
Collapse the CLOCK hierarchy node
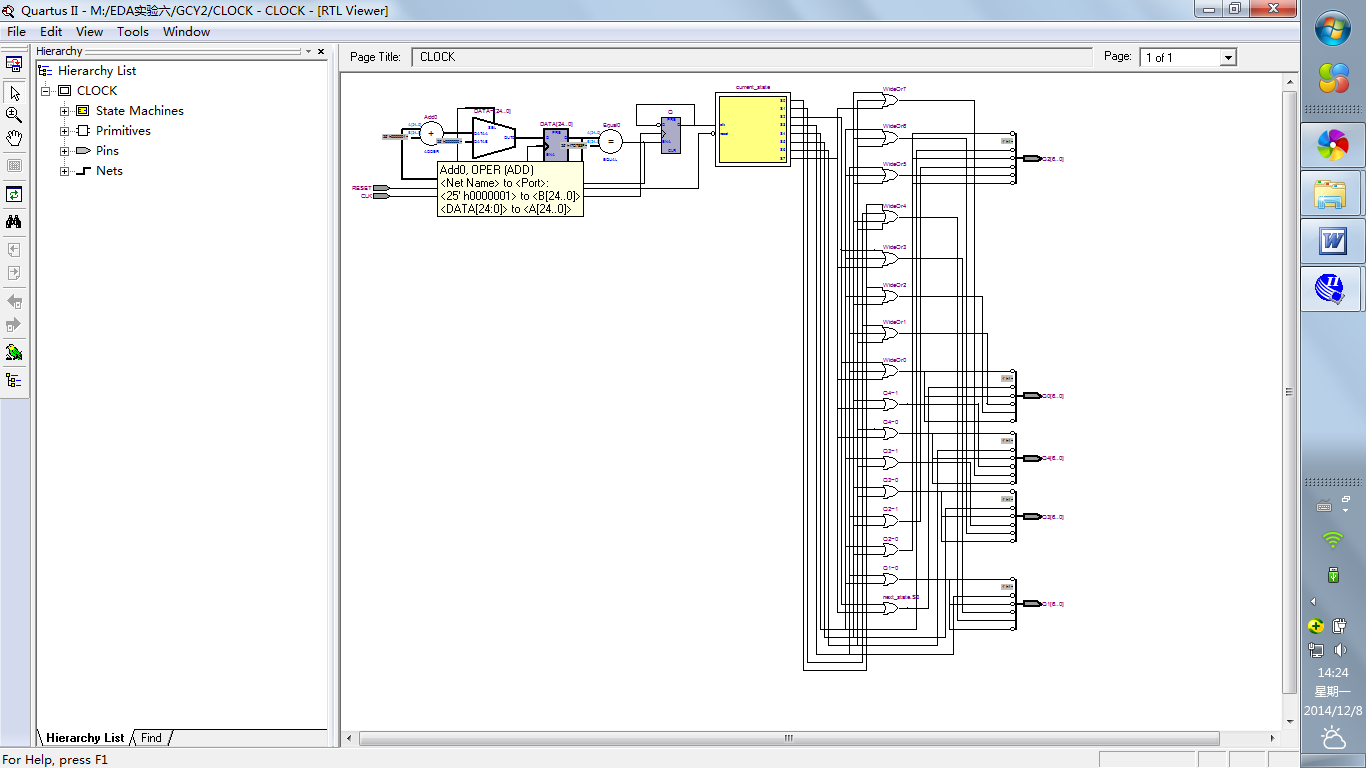(x=45, y=91)
